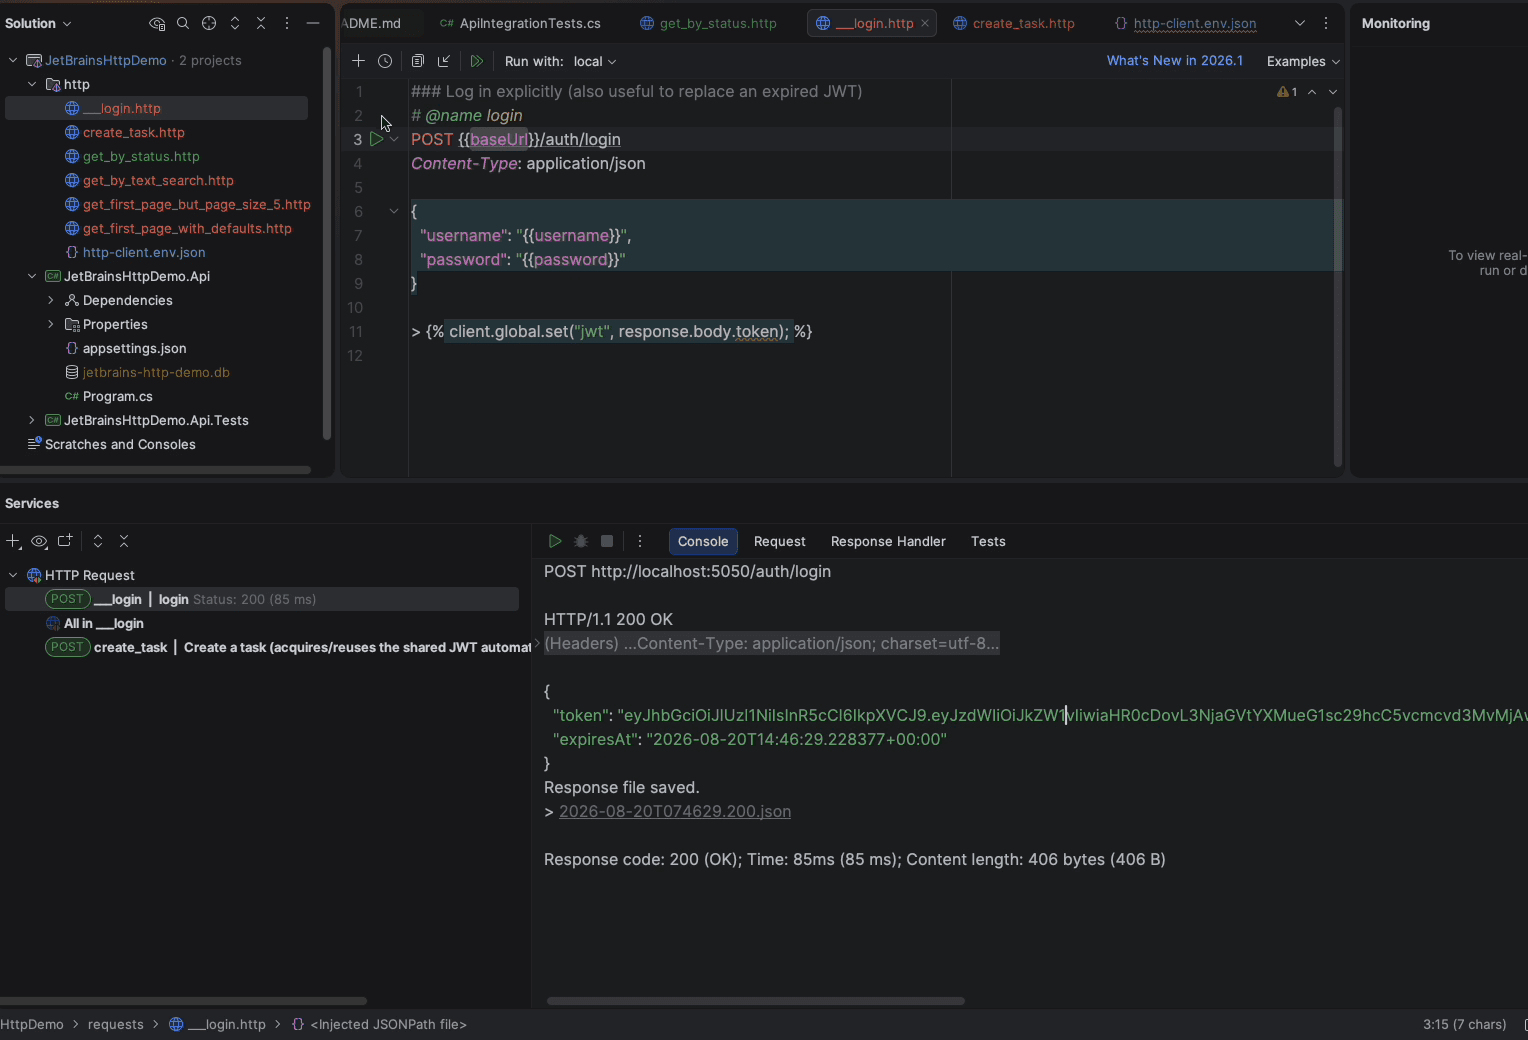1528x1040 pixels.
Task: Hide the Solution tool window
Action: coord(313,23)
